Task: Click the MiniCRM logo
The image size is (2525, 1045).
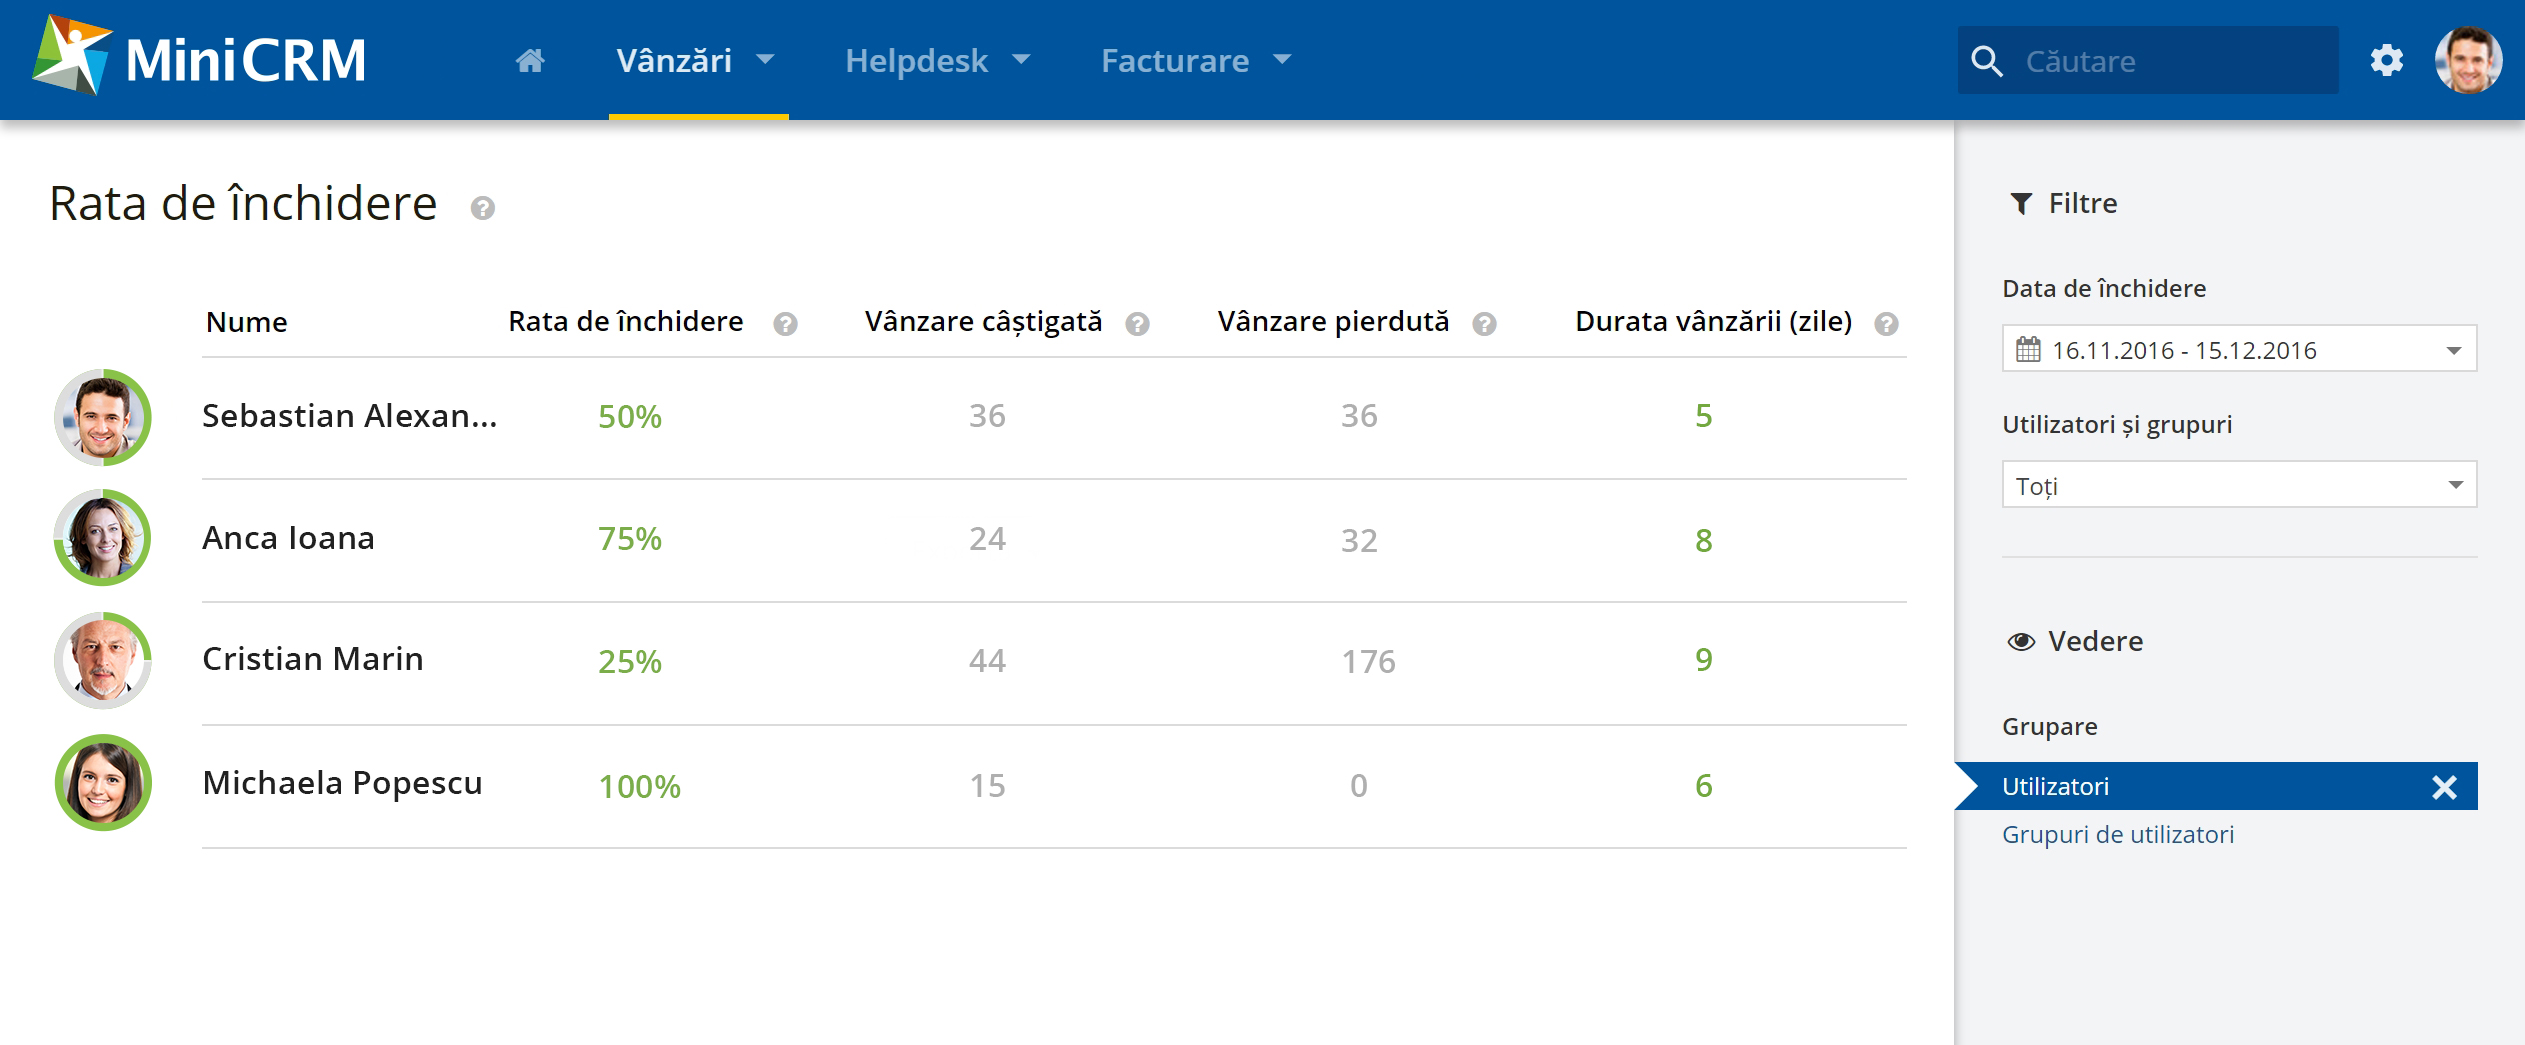Action: tap(200, 57)
